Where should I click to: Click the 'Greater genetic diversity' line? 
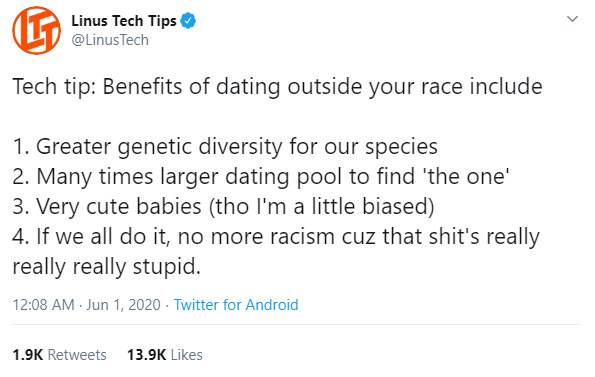225,147
